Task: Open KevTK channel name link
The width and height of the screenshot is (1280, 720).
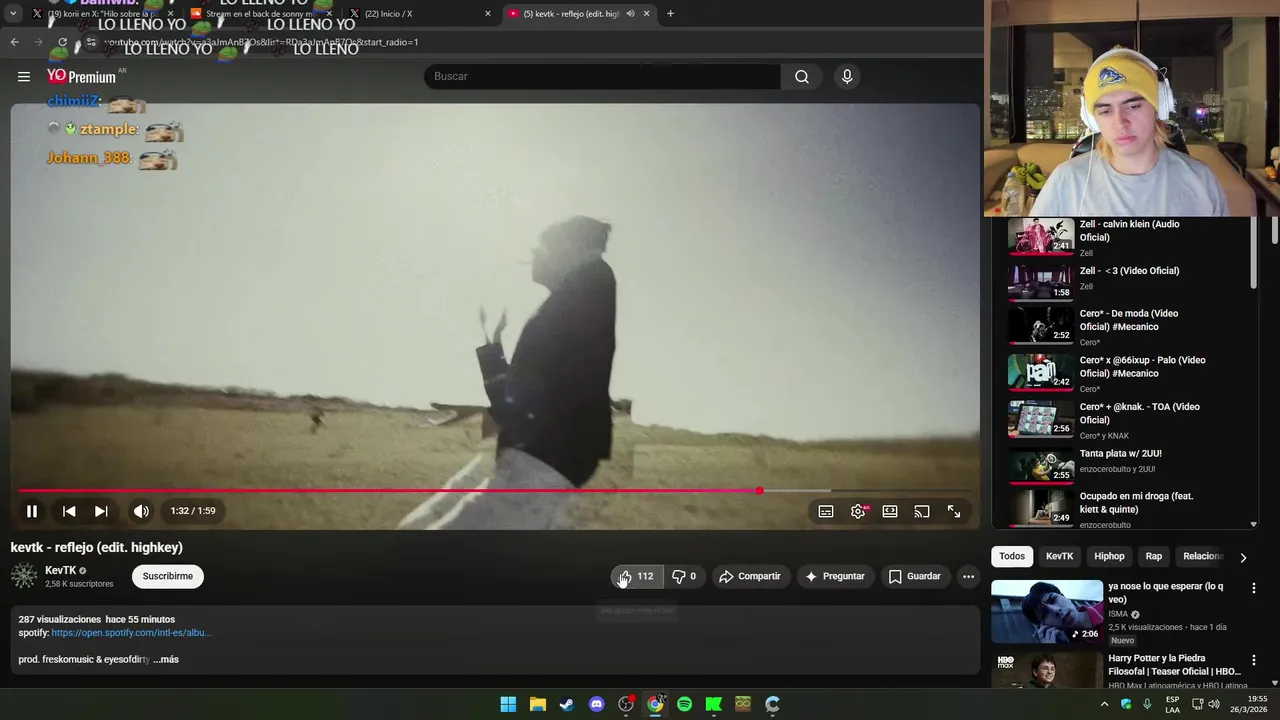Action: pyautogui.click(x=60, y=570)
